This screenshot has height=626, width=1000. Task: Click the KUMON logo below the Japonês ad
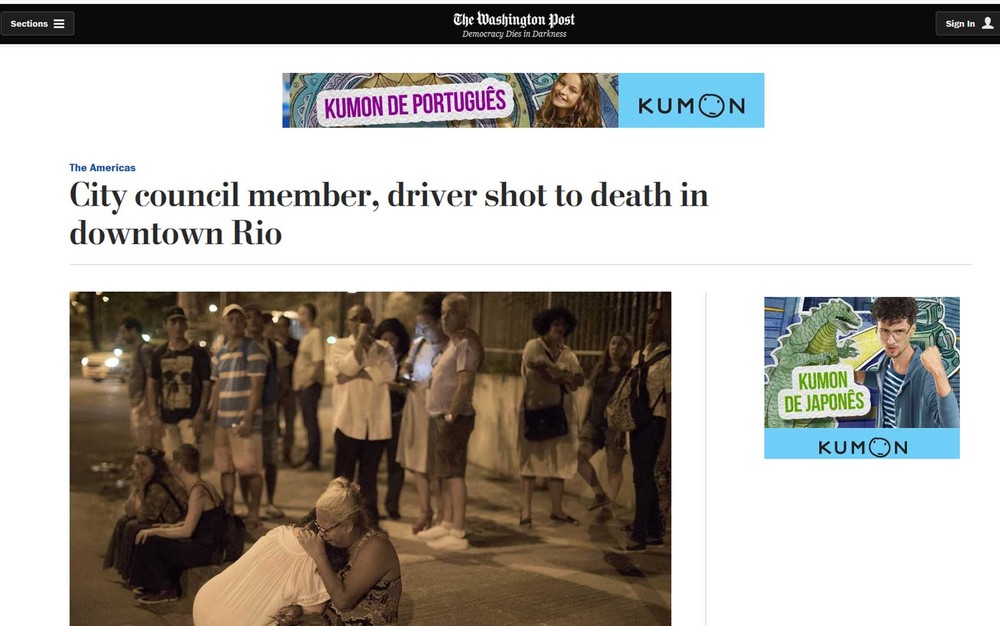tap(862, 448)
